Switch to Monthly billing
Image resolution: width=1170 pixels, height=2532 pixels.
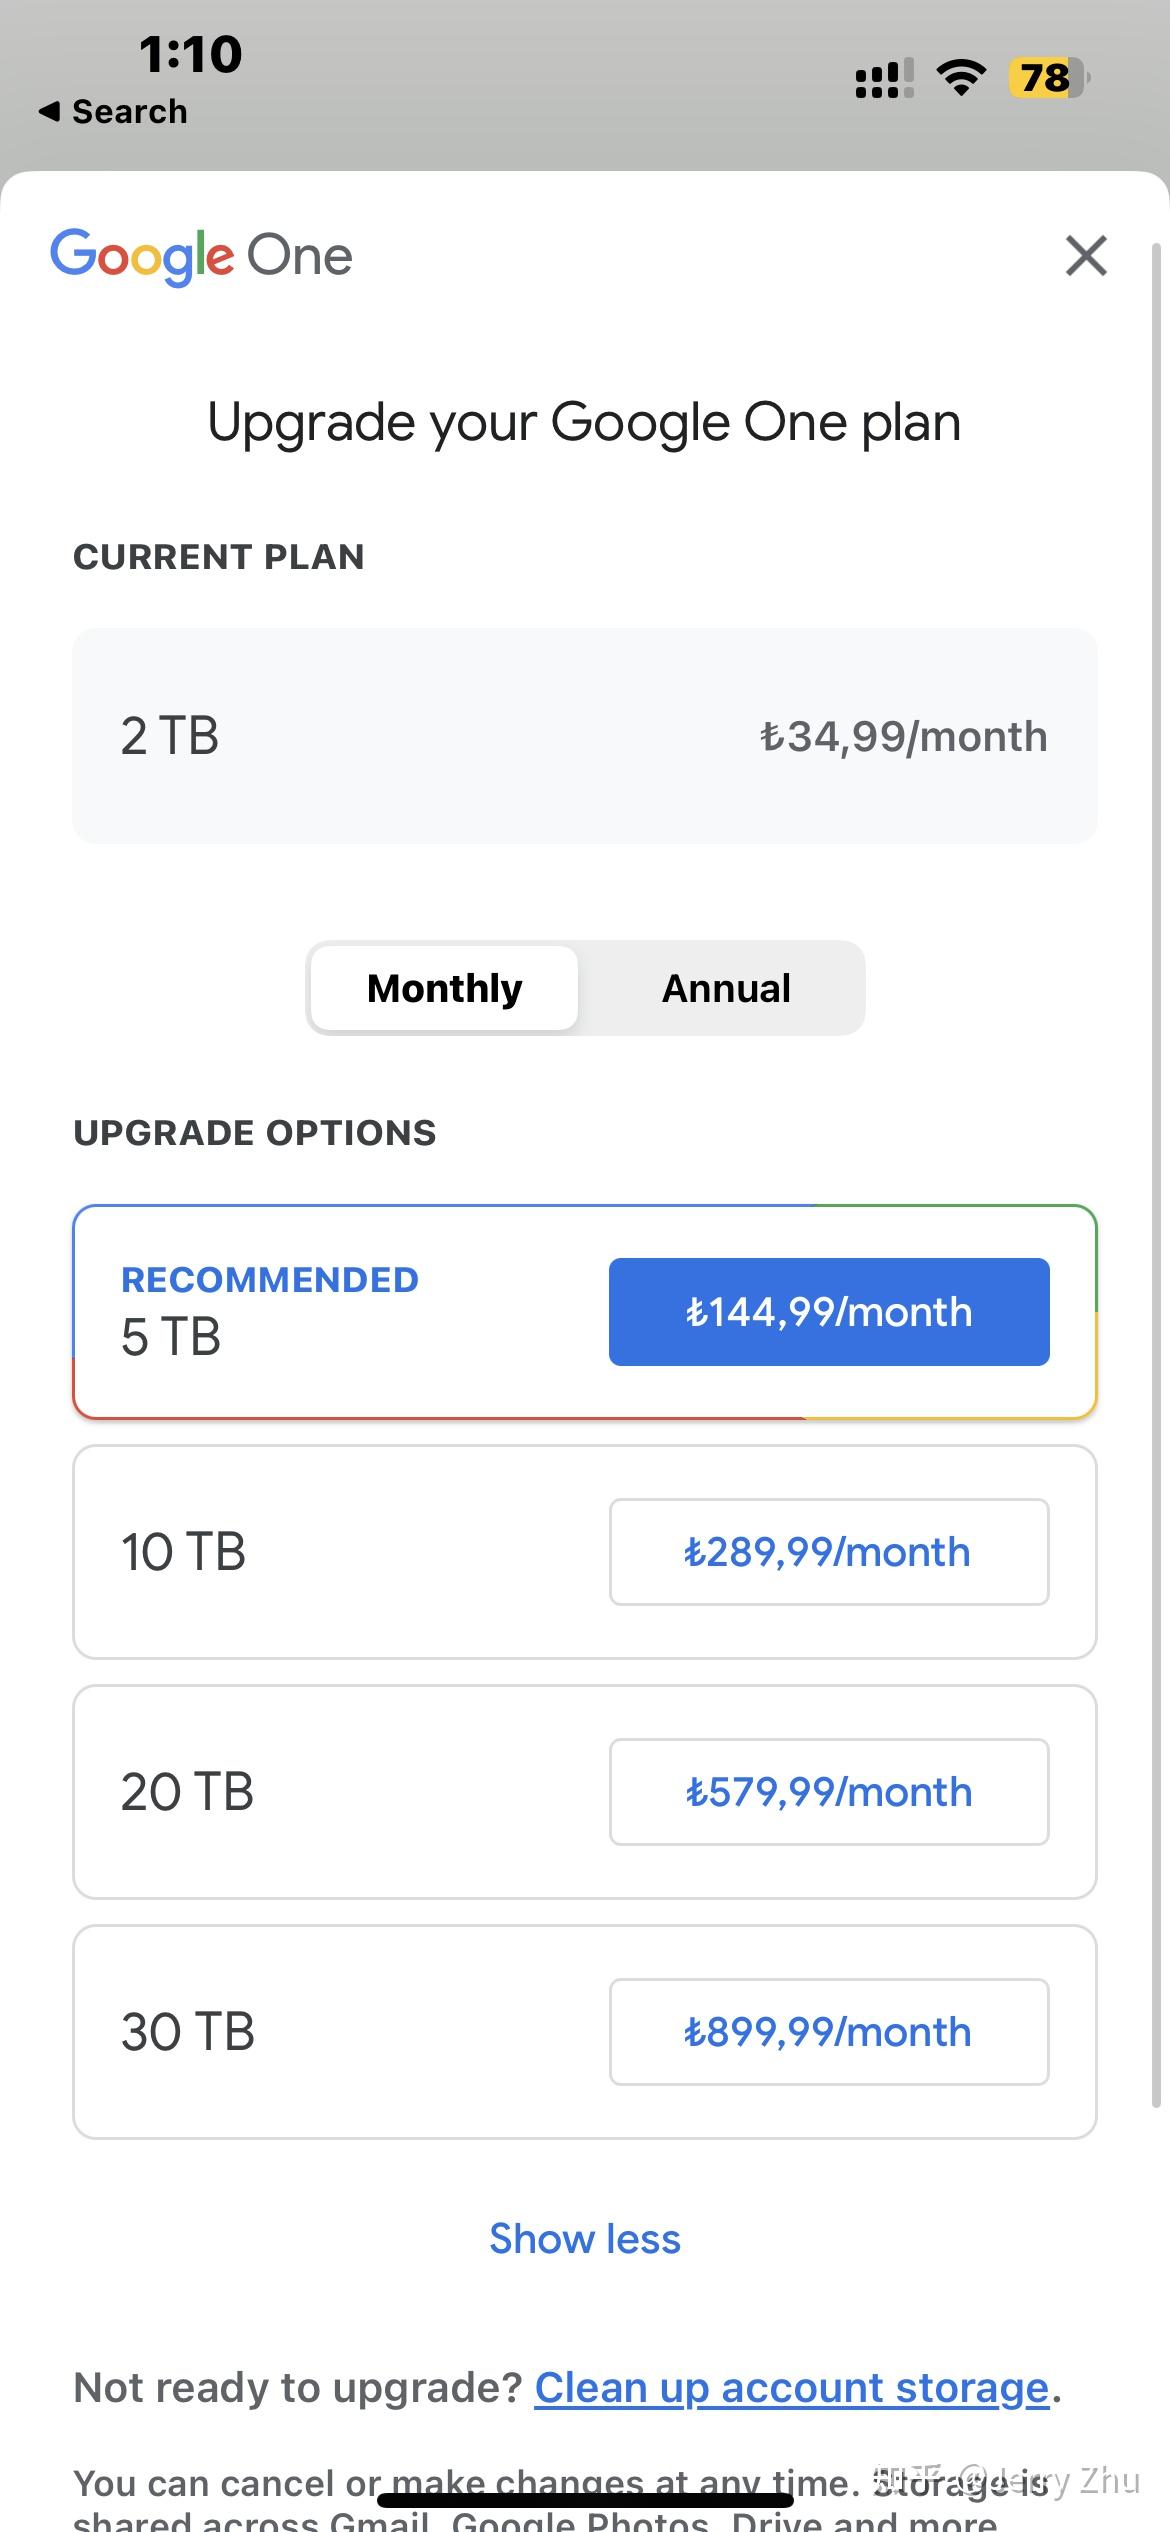point(443,987)
